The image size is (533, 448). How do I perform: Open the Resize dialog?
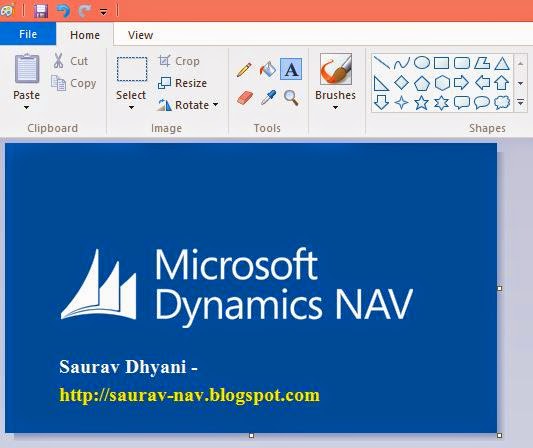(183, 83)
